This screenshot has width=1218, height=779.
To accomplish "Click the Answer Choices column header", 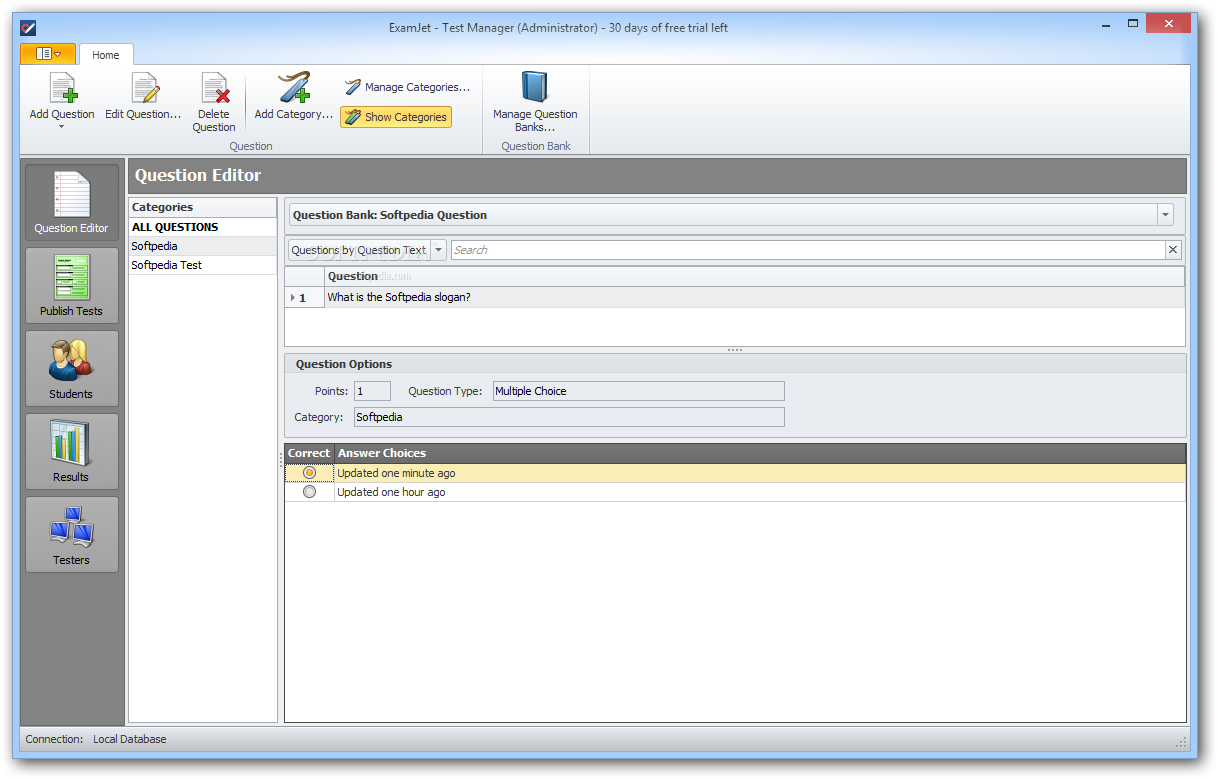I will (760, 453).
